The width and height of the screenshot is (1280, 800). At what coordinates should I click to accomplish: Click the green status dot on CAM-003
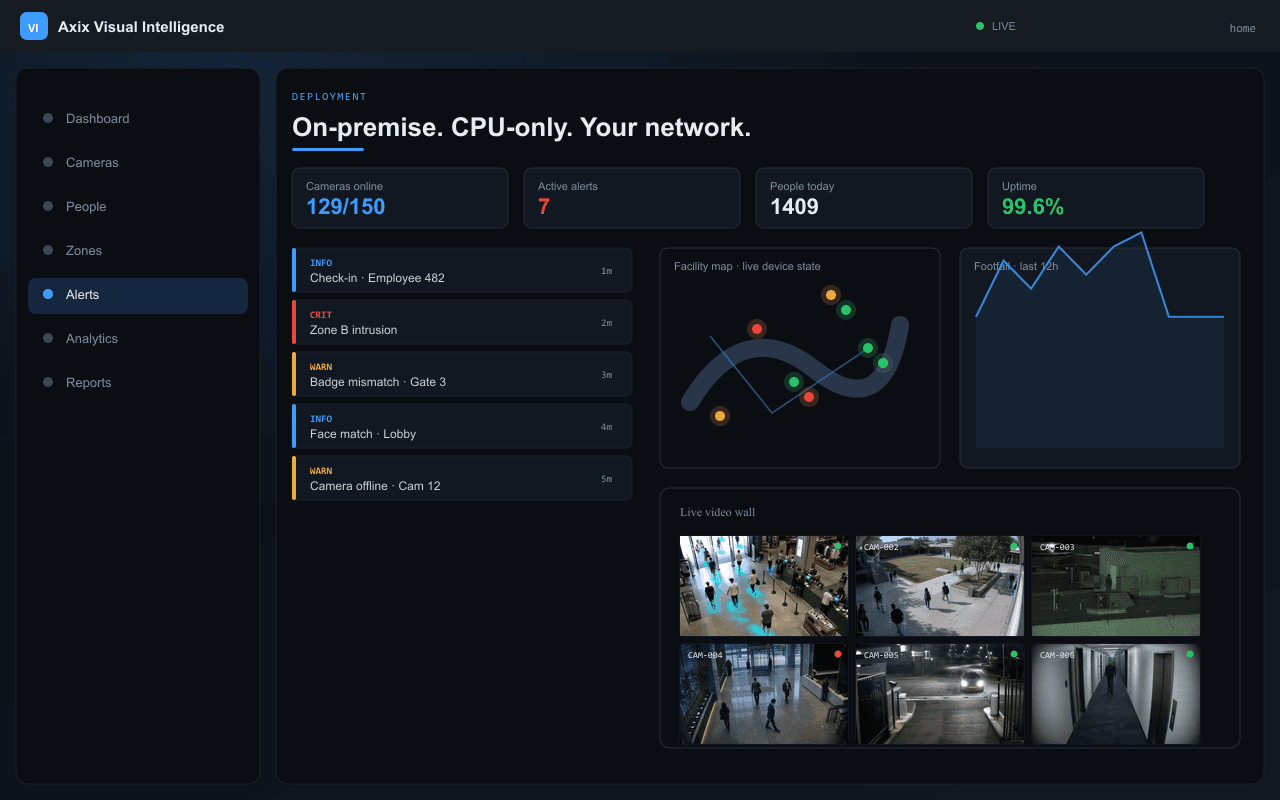click(x=1190, y=546)
